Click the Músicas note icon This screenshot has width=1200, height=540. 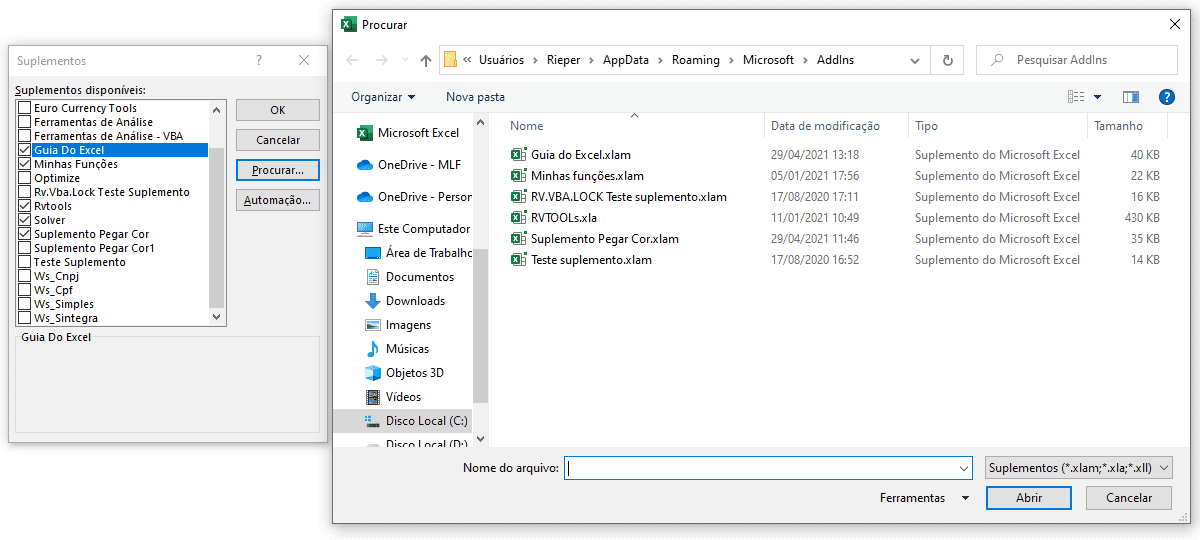point(373,349)
